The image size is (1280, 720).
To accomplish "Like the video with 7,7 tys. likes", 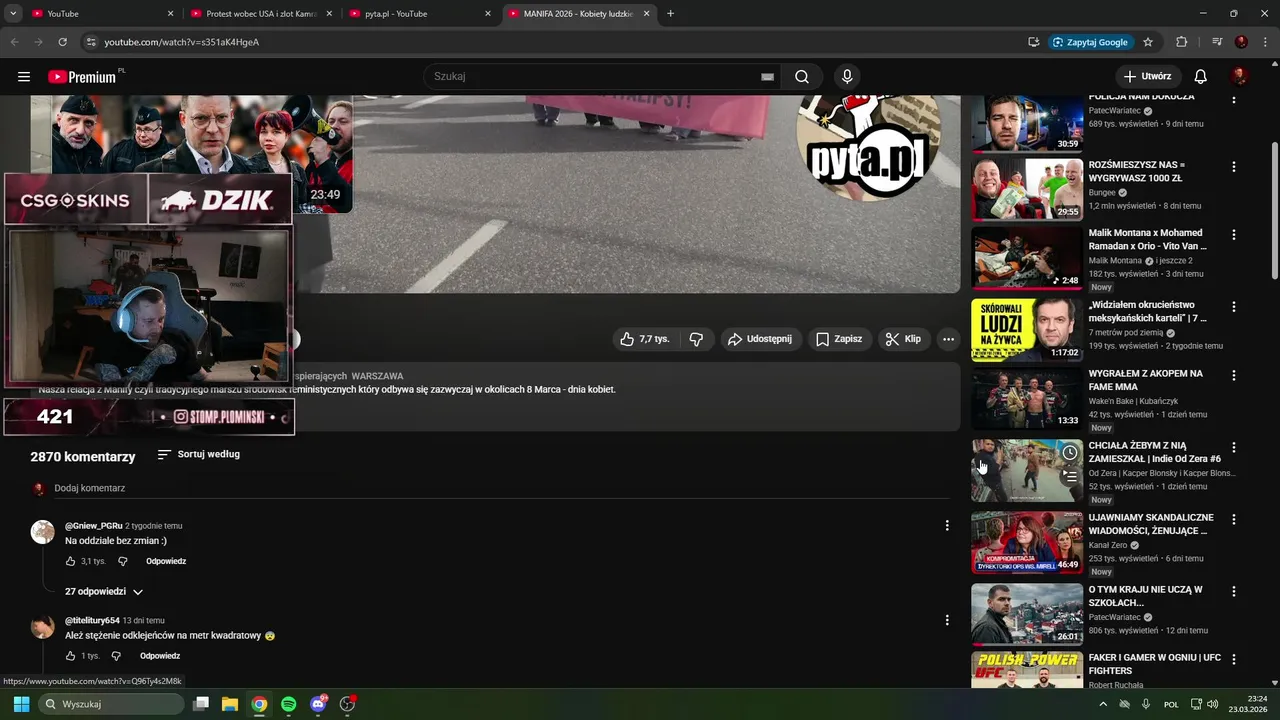I will pos(645,339).
